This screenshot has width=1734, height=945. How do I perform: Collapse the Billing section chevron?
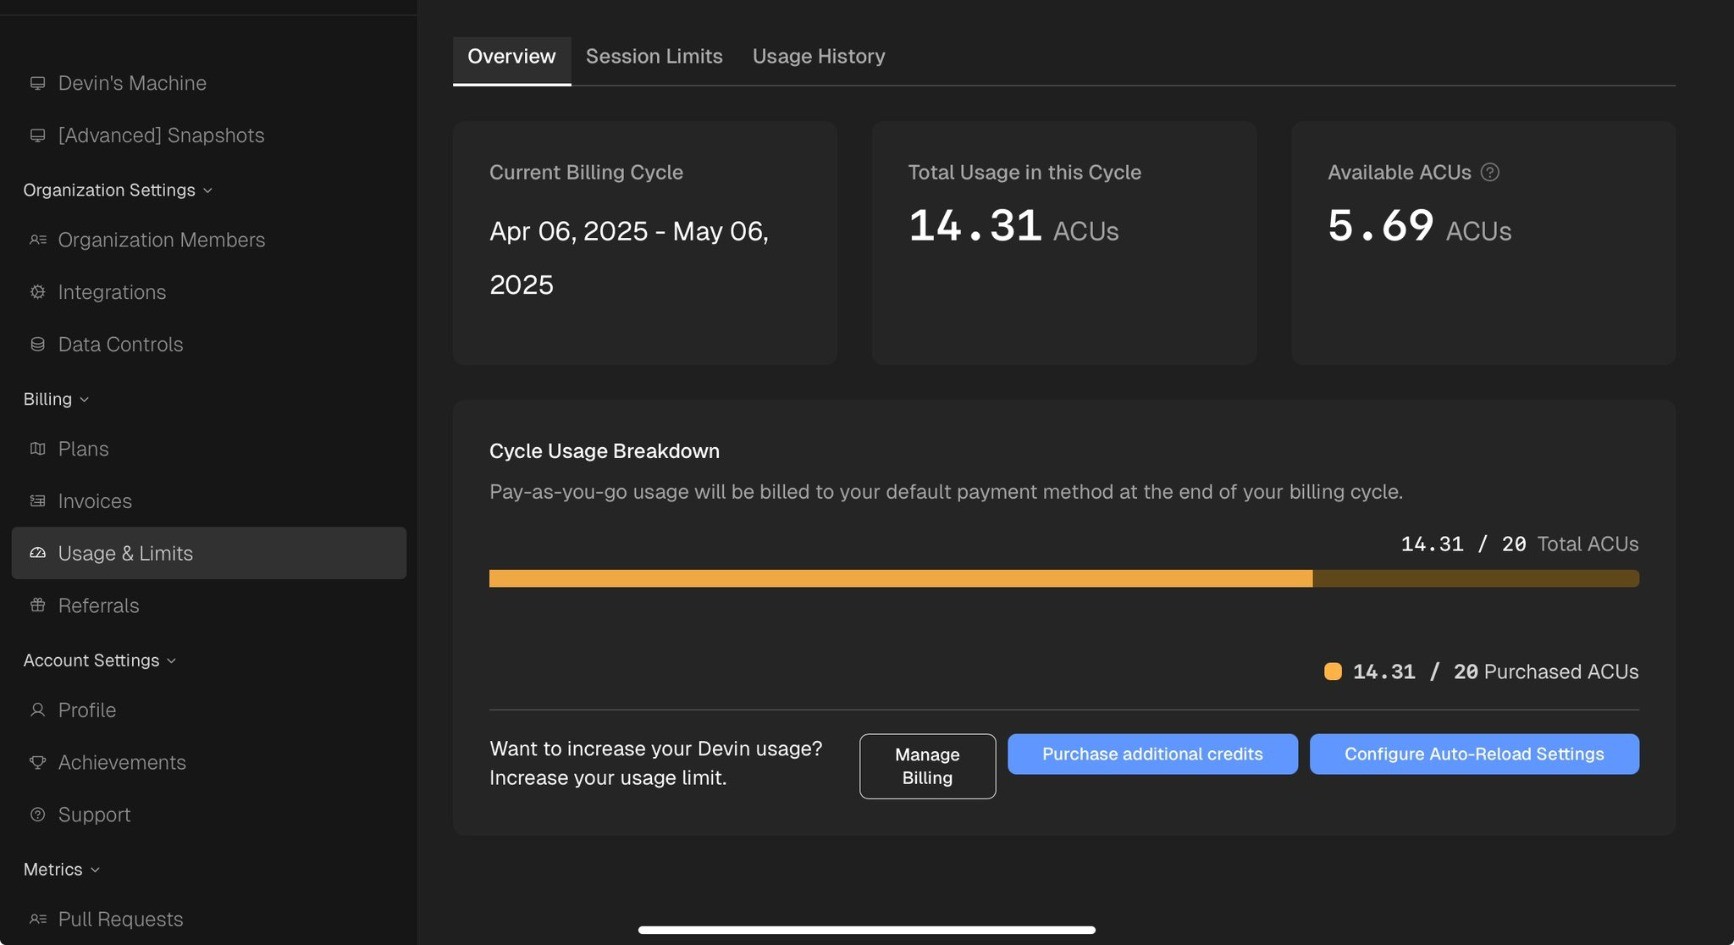click(84, 399)
